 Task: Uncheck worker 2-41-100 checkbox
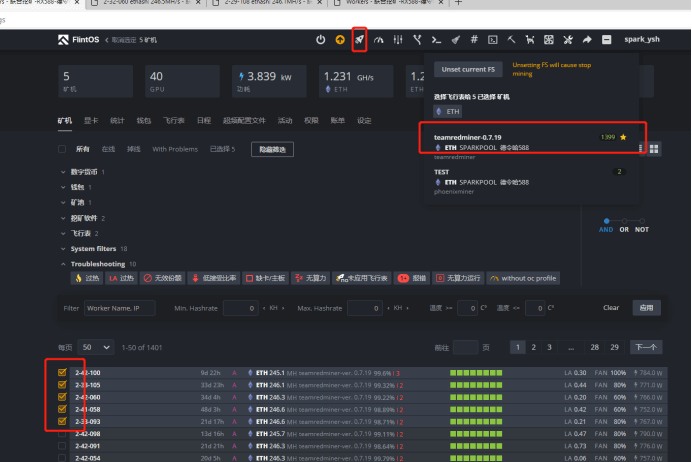63,372
